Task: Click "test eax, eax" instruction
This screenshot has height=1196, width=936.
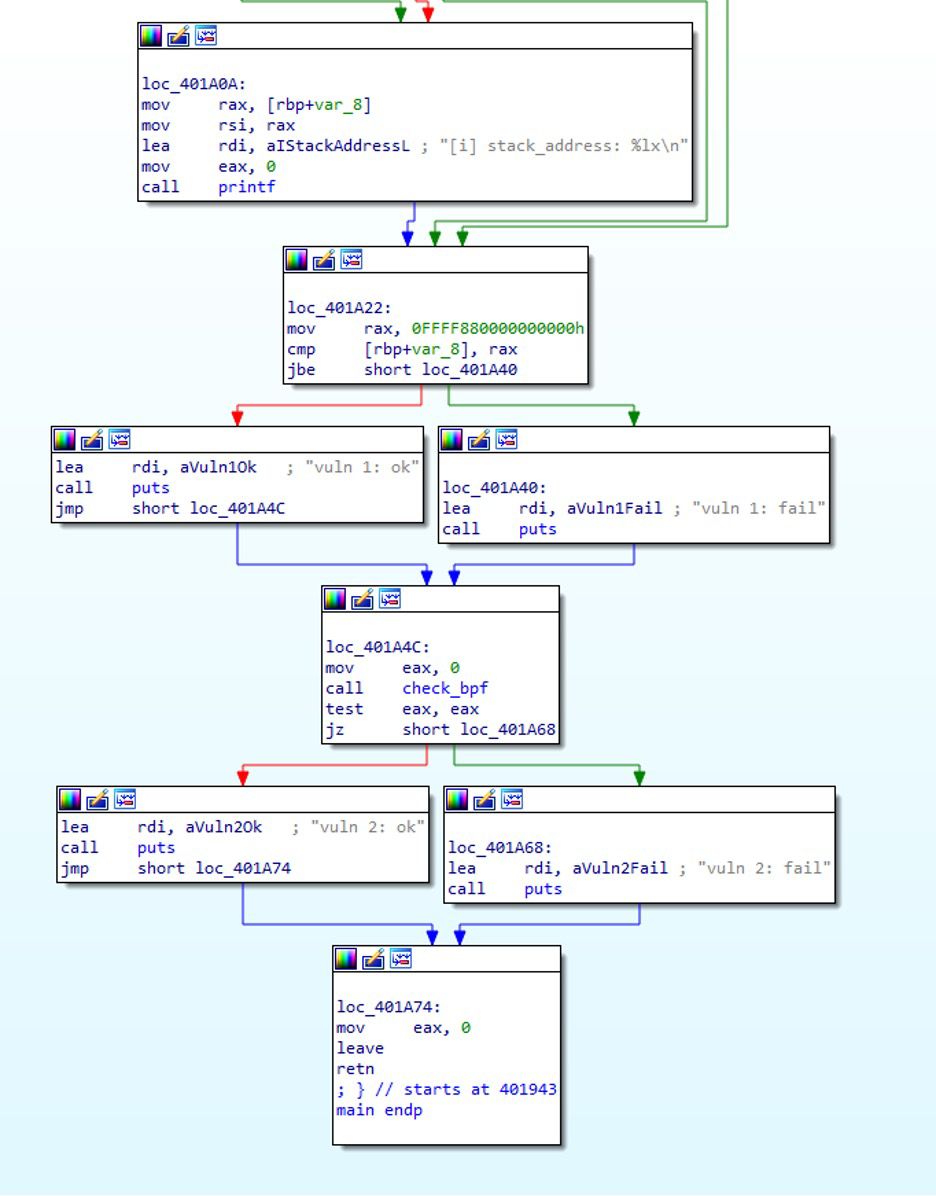Action: pos(402,709)
